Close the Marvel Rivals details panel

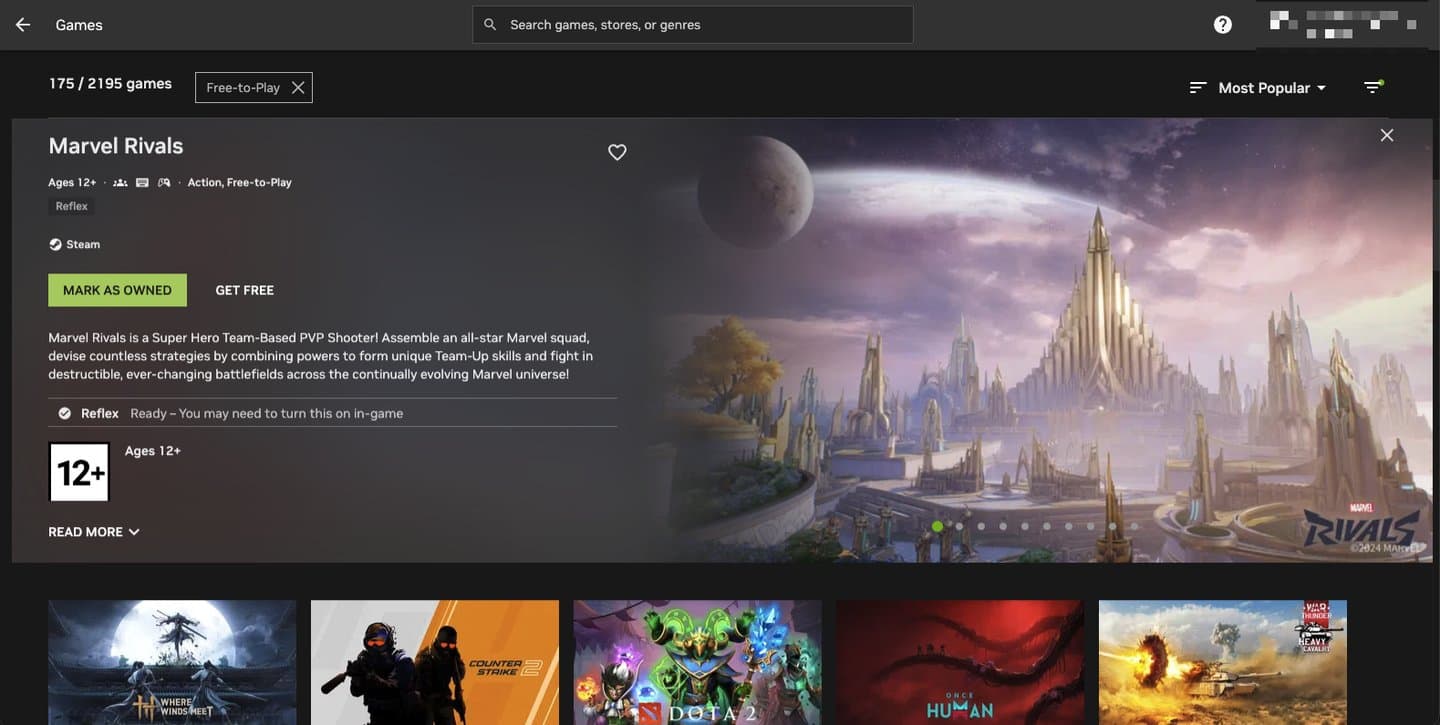1386,135
